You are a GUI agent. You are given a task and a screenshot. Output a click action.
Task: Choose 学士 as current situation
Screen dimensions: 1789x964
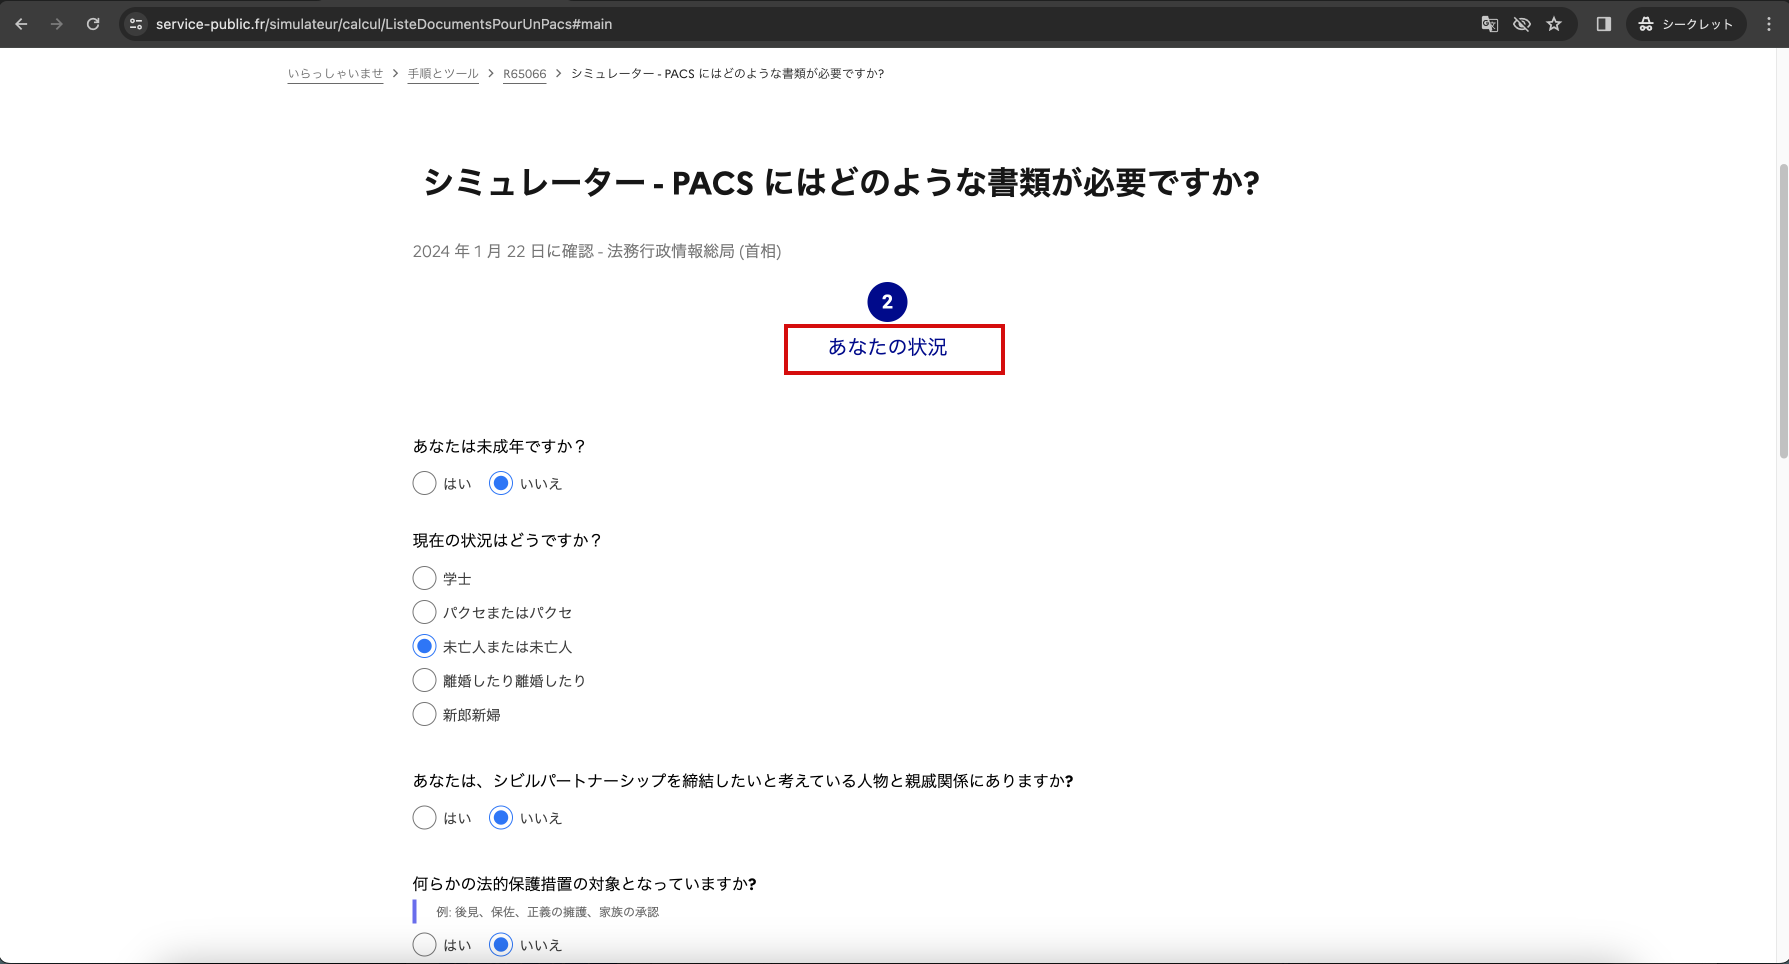point(425,579)
